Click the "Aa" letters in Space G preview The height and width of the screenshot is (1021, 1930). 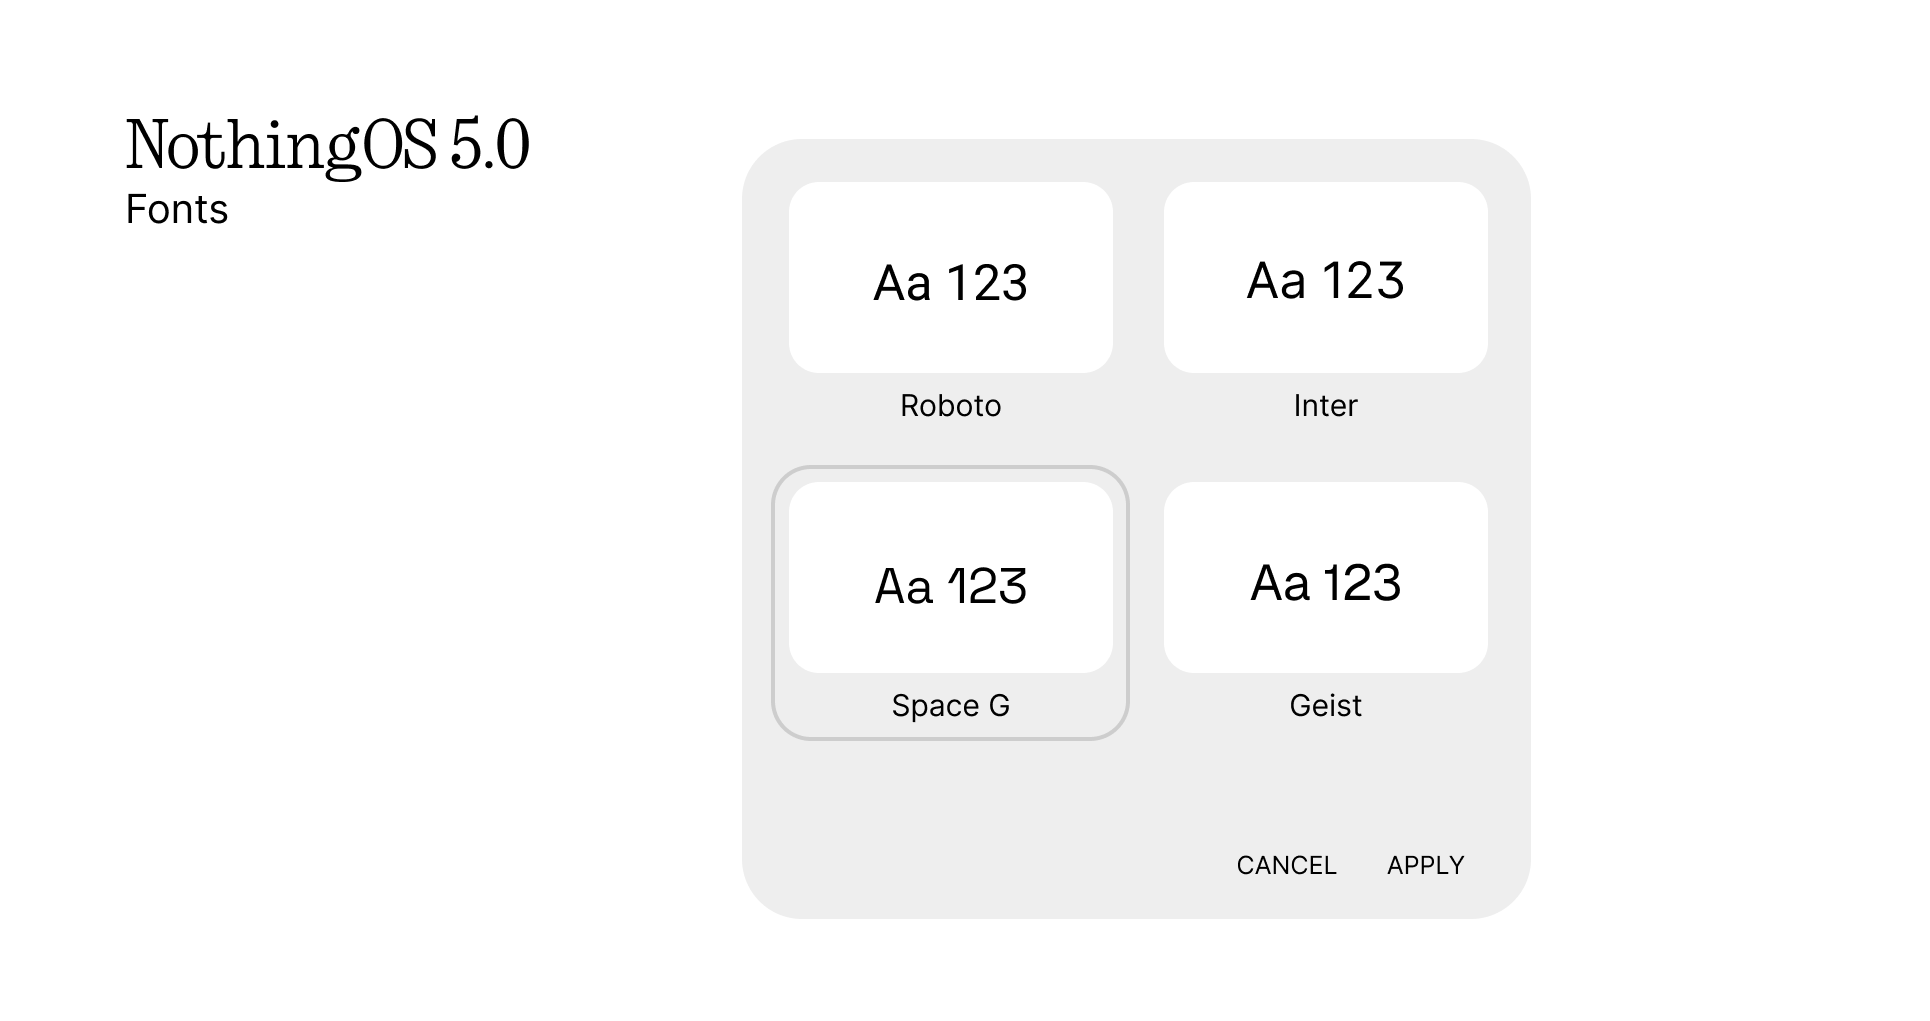click(x=903, y=586)
